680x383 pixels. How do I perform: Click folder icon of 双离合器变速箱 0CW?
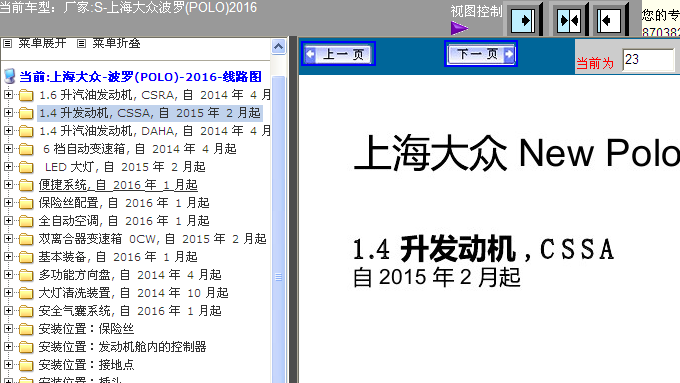(26, 239)
